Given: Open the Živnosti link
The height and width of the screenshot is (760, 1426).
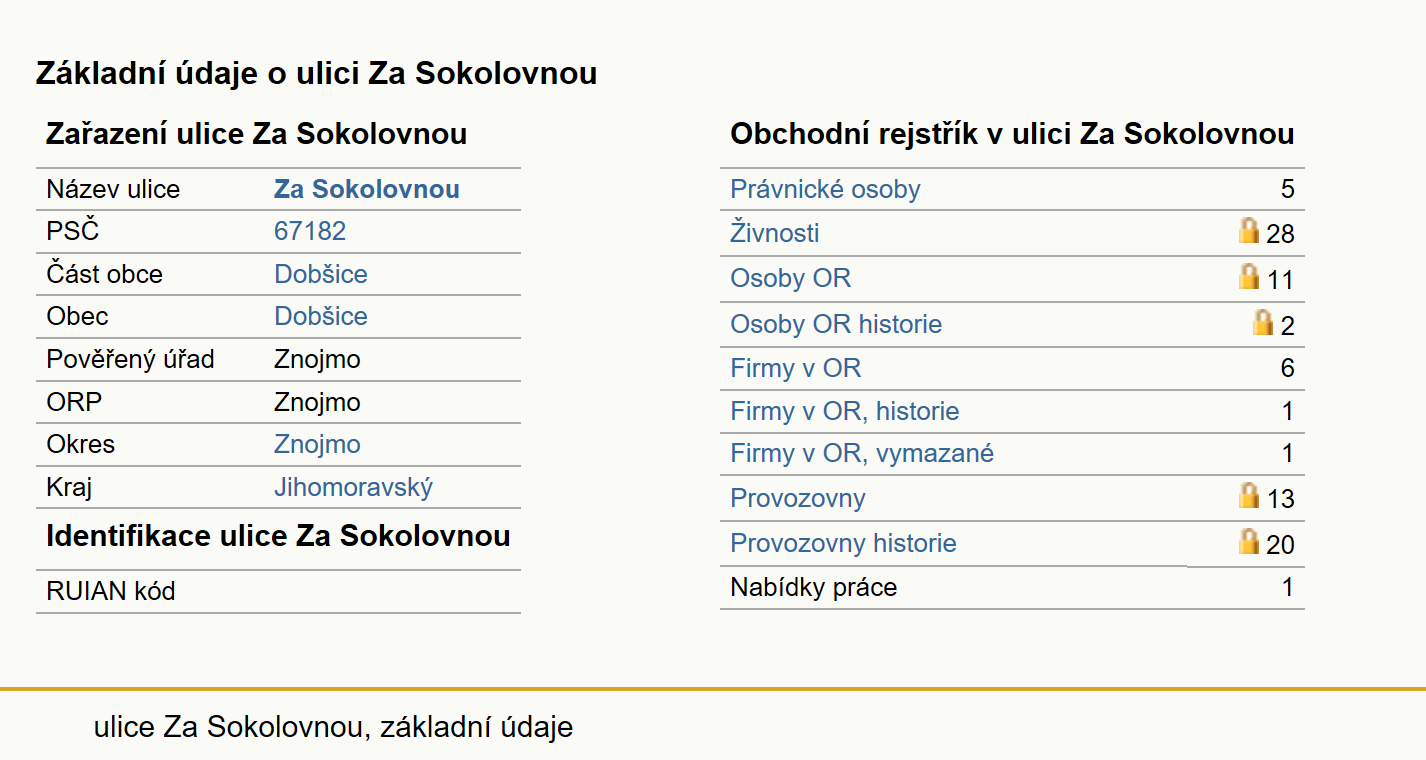Looking at the screenshot, I should [x=775, y=234].
